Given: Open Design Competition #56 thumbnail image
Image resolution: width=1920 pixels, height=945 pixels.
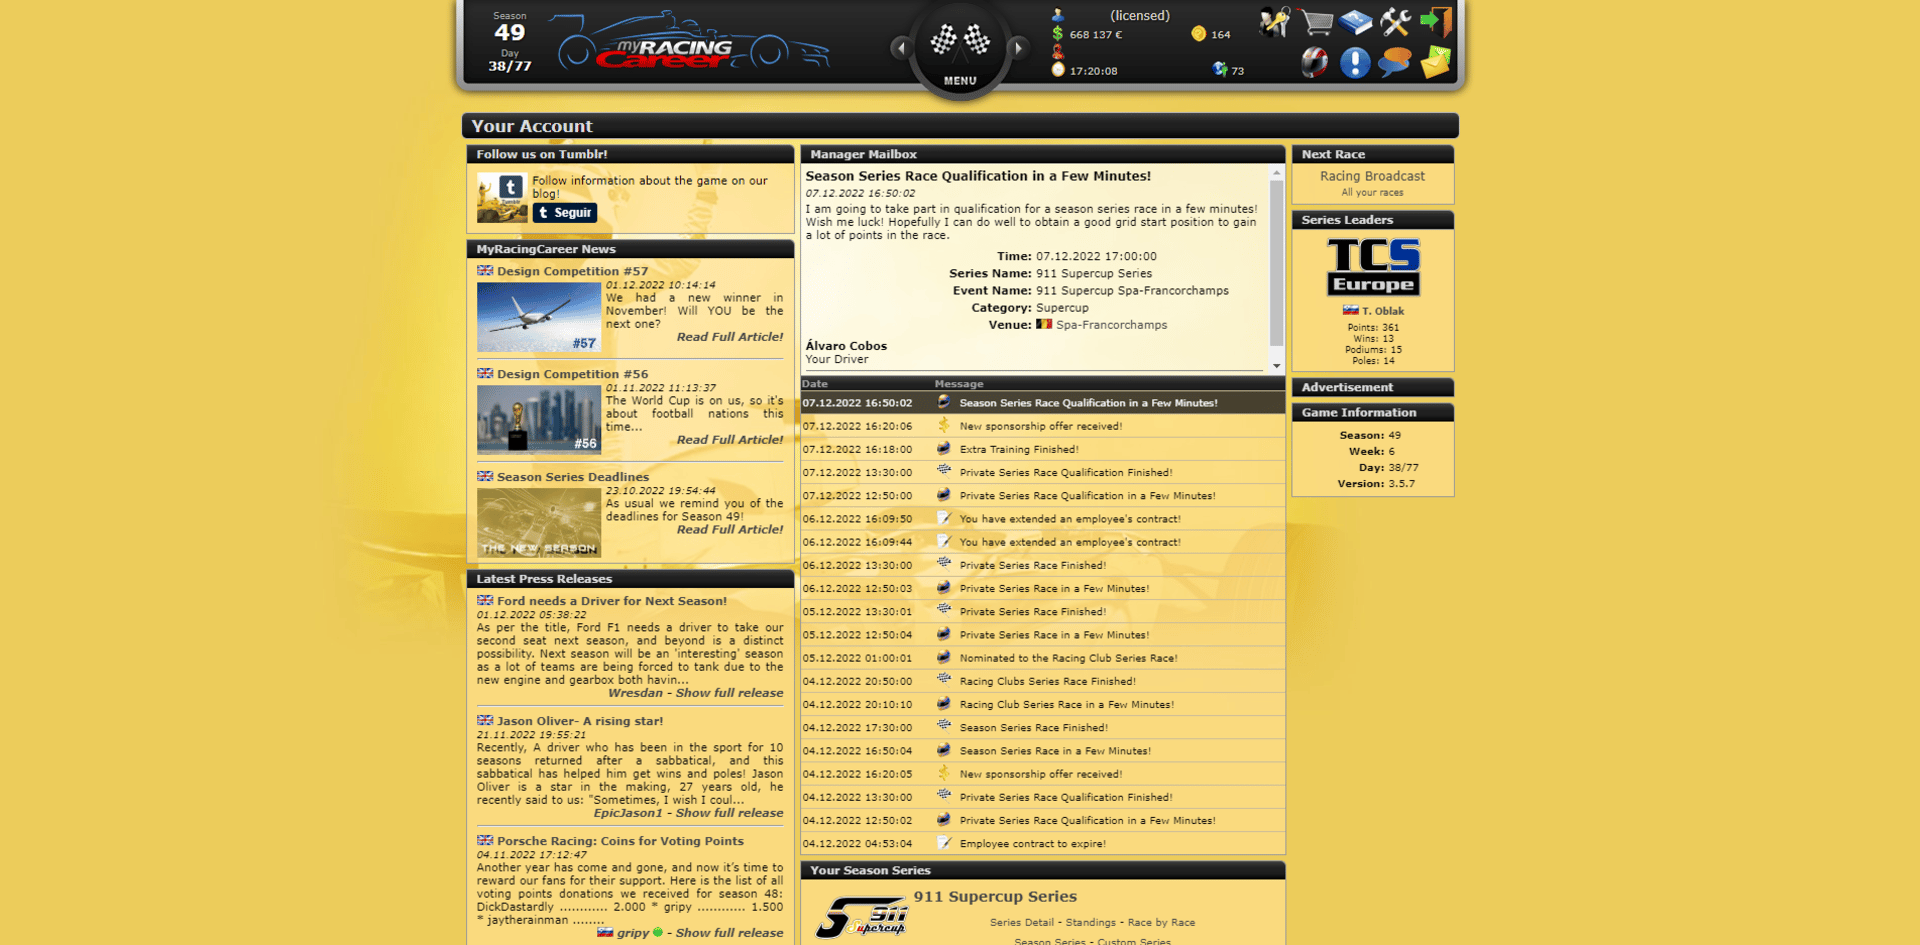Looking at the screenshot, I should coord(539,420).
